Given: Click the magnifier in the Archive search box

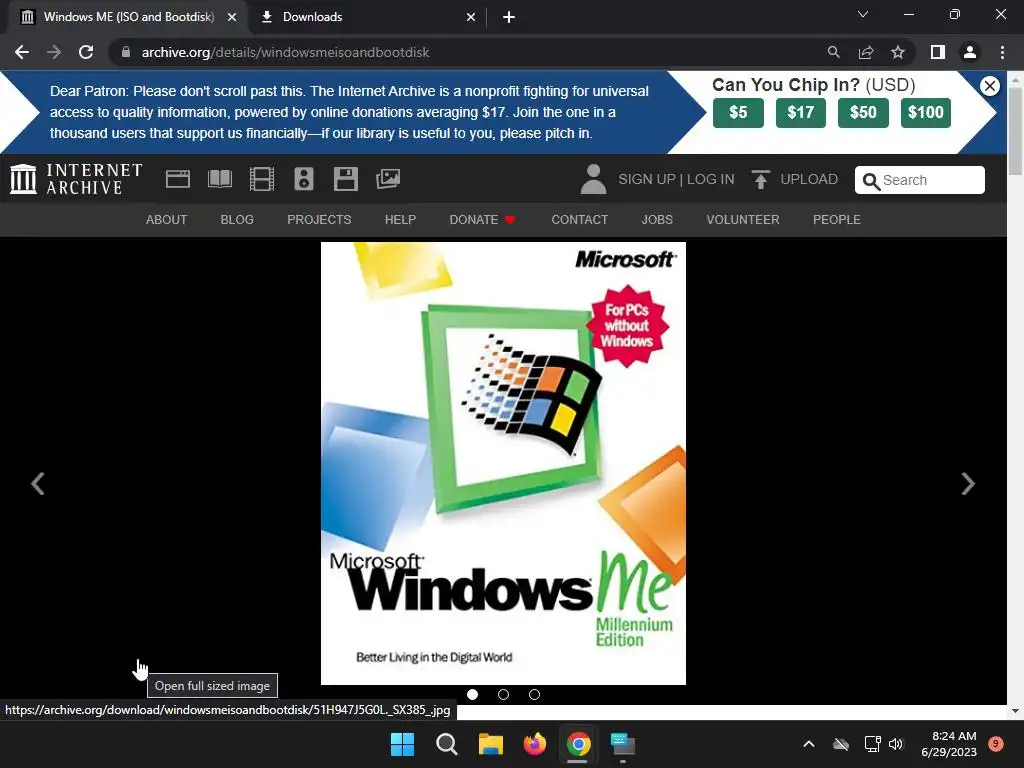Looking at the screenshot, I should click(871, 181).
